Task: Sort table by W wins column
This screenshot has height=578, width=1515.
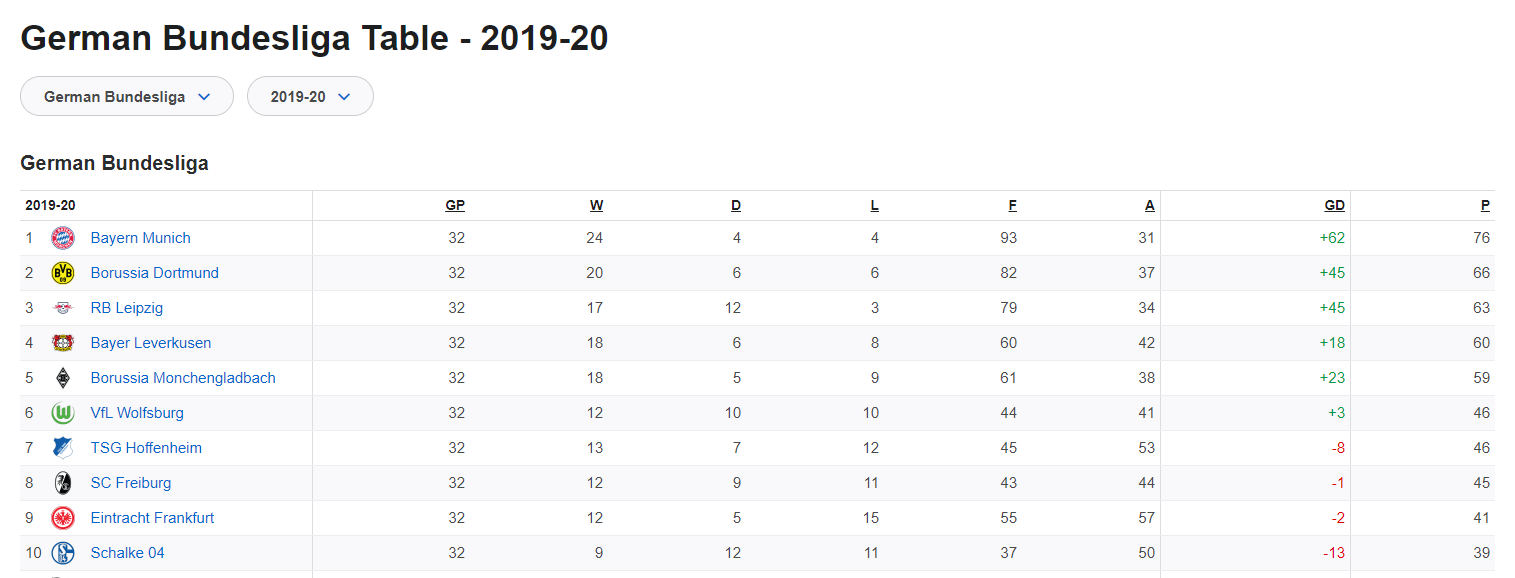Action: click(x=596, y=206)
